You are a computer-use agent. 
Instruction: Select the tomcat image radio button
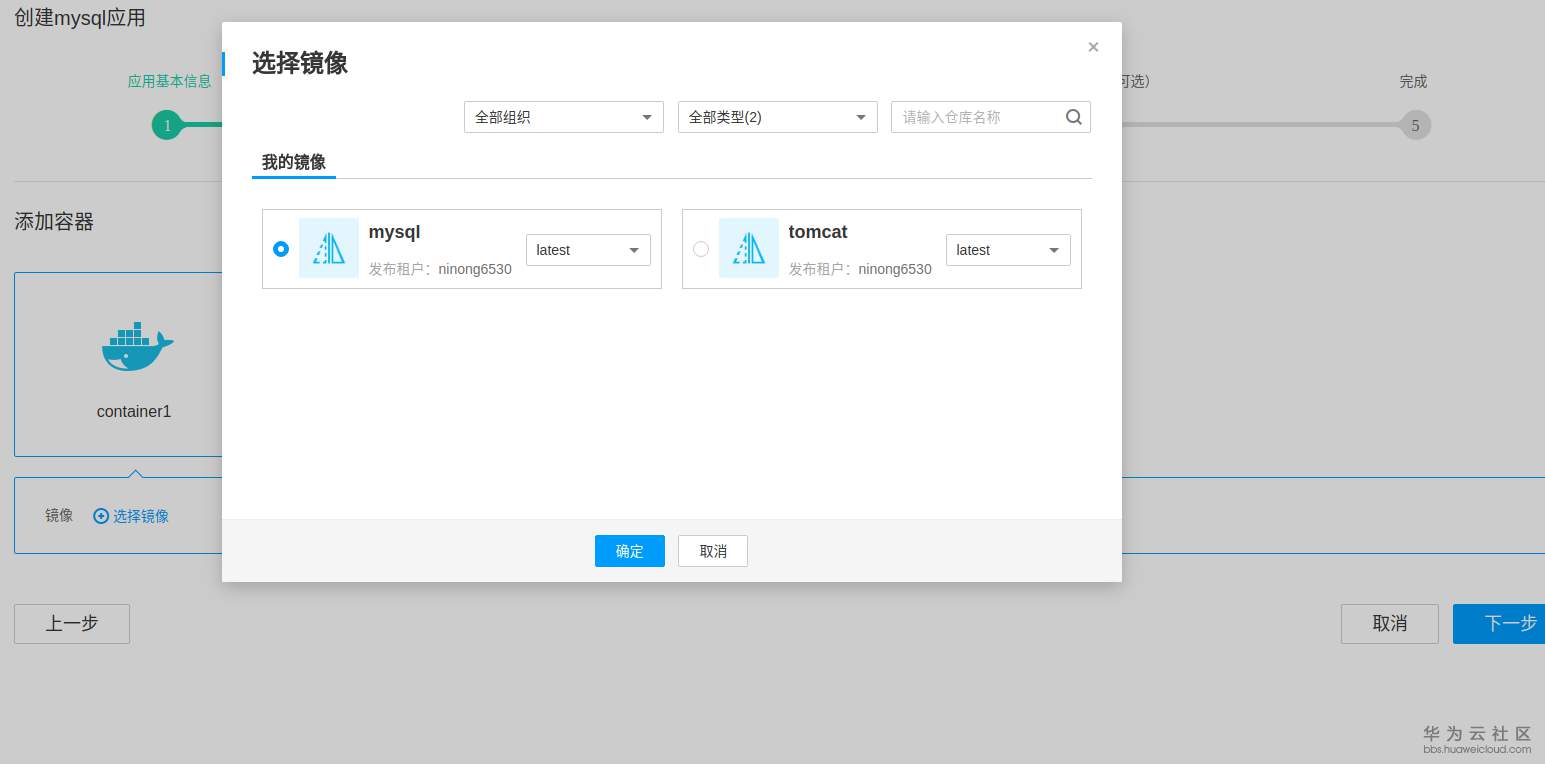click(701, 249)
